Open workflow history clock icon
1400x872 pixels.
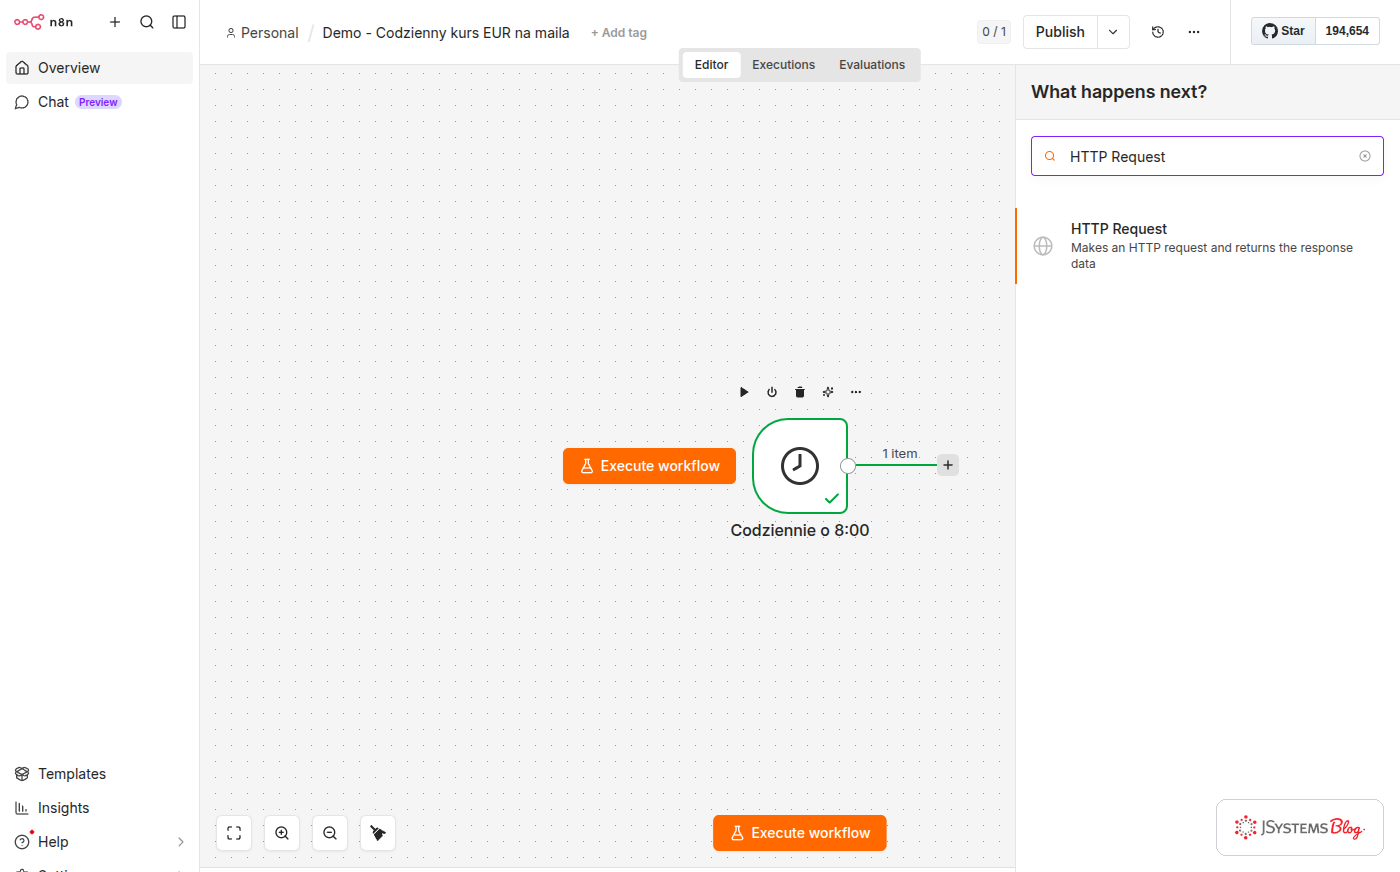[x=1158, y=32]
